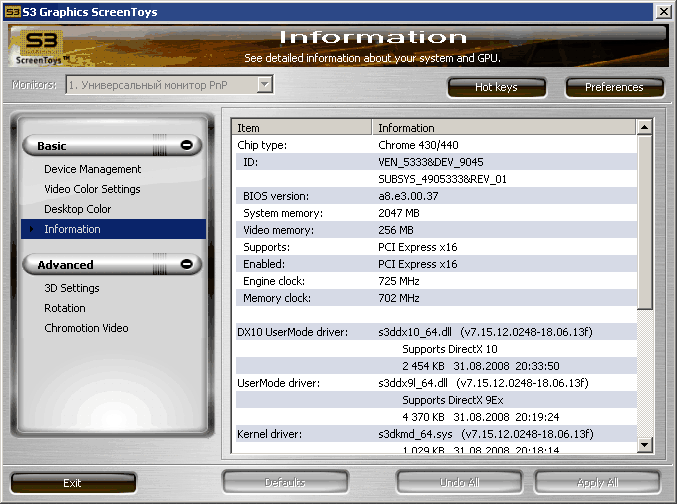Open Video Color Settings page
This screenshot has height=504, width=677.
pyautogui.click(x=92, y=189)
